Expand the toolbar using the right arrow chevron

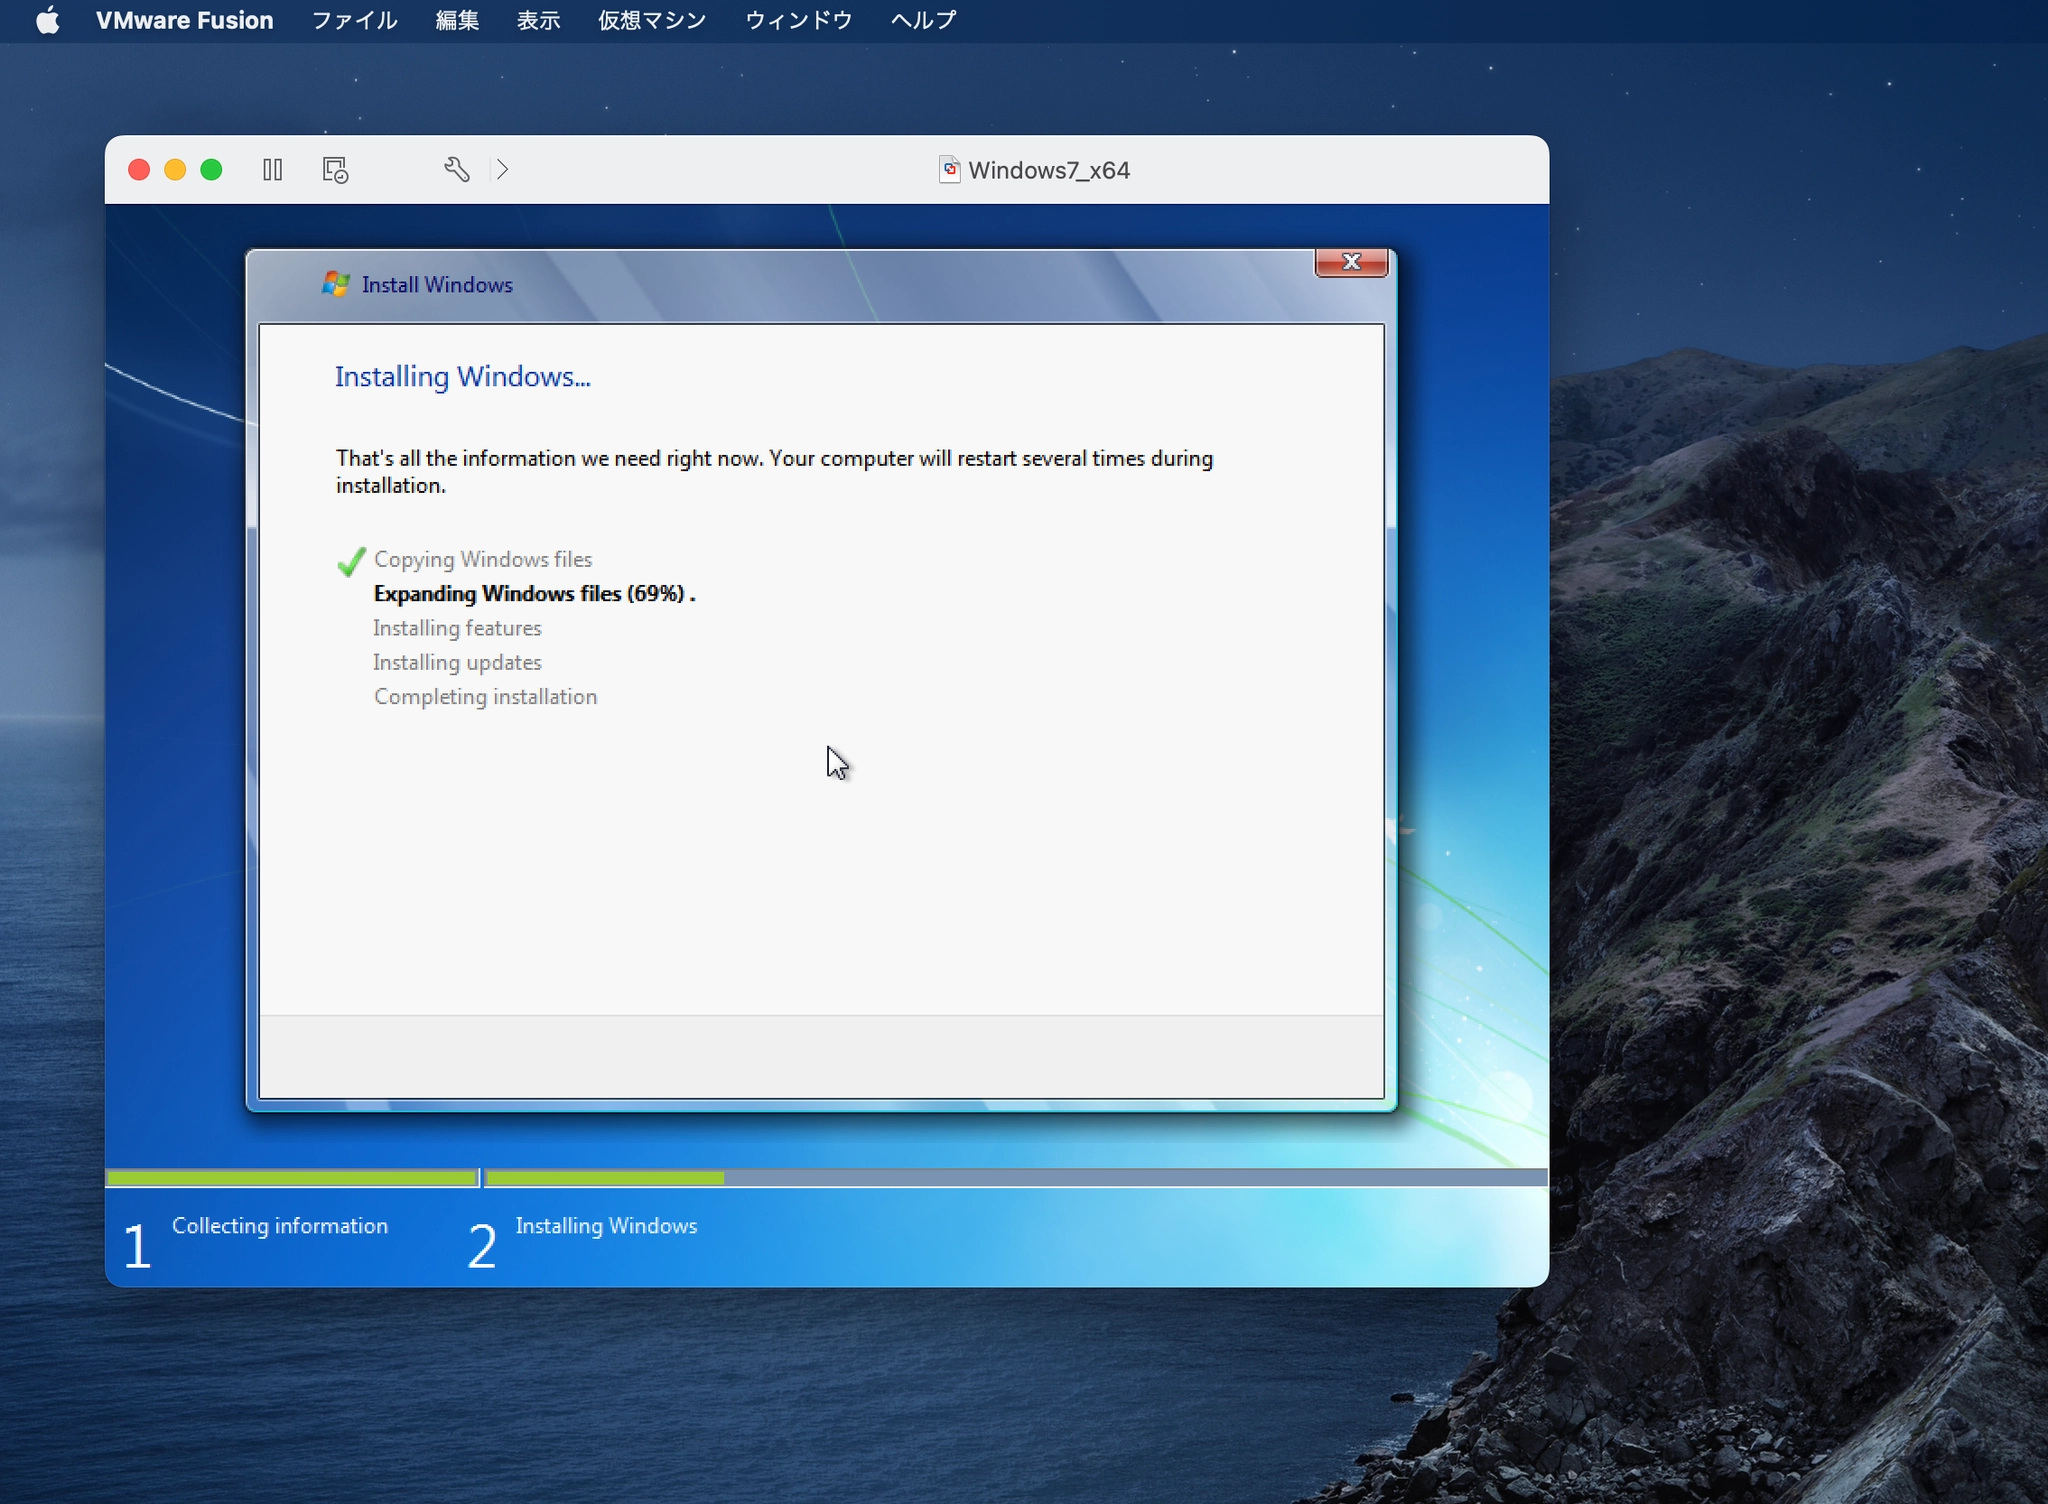[502, 169]
